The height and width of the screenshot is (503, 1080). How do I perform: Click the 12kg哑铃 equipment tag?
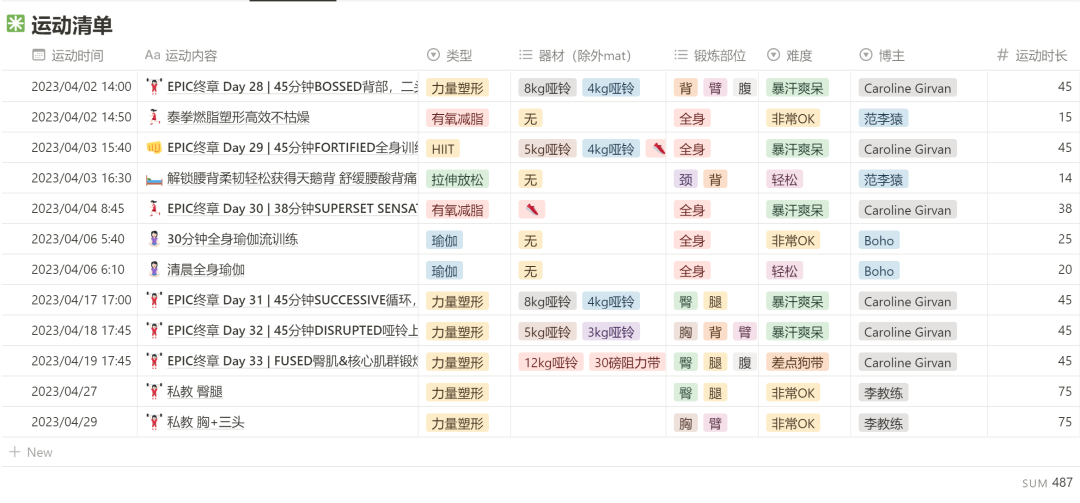(x=551, y=362)
